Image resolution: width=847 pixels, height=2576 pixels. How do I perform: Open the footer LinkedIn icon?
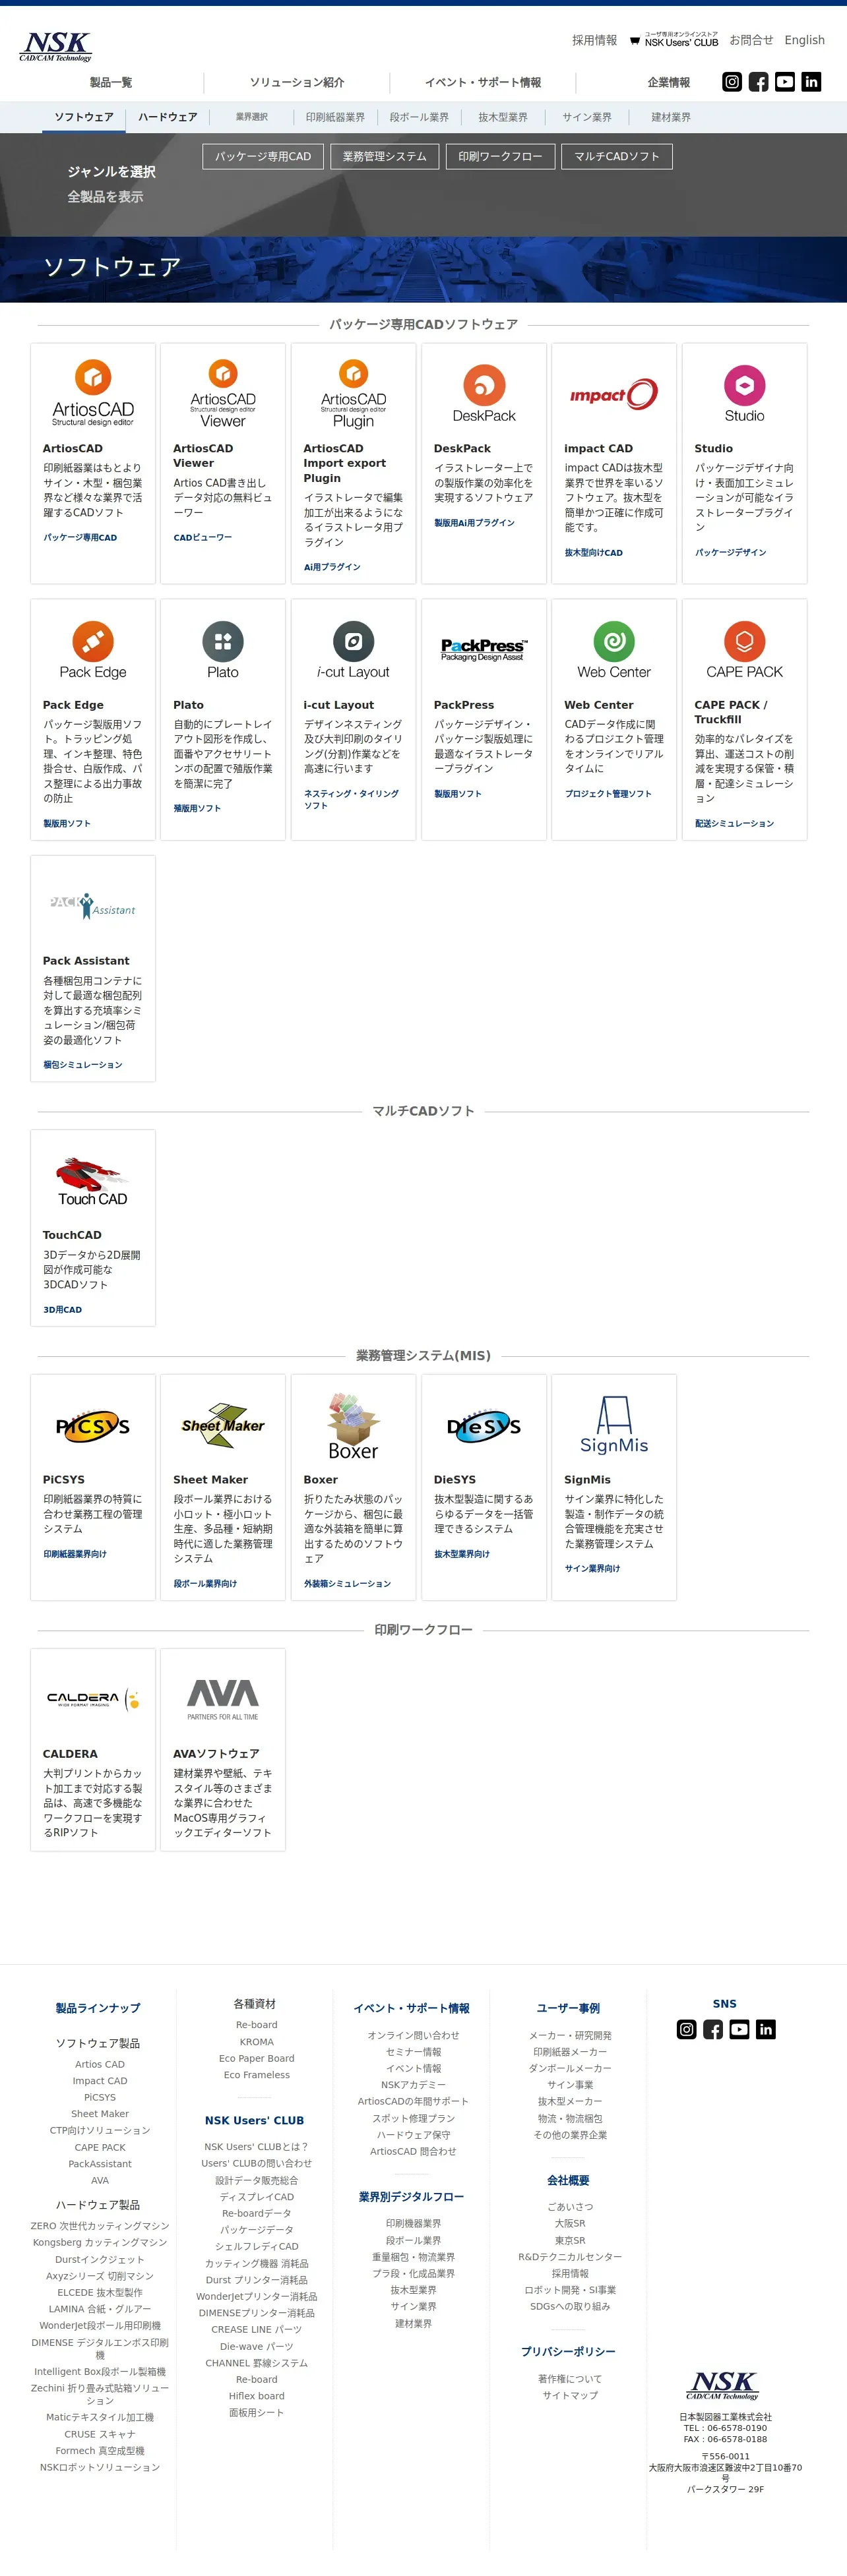[x=765, y=2029]
